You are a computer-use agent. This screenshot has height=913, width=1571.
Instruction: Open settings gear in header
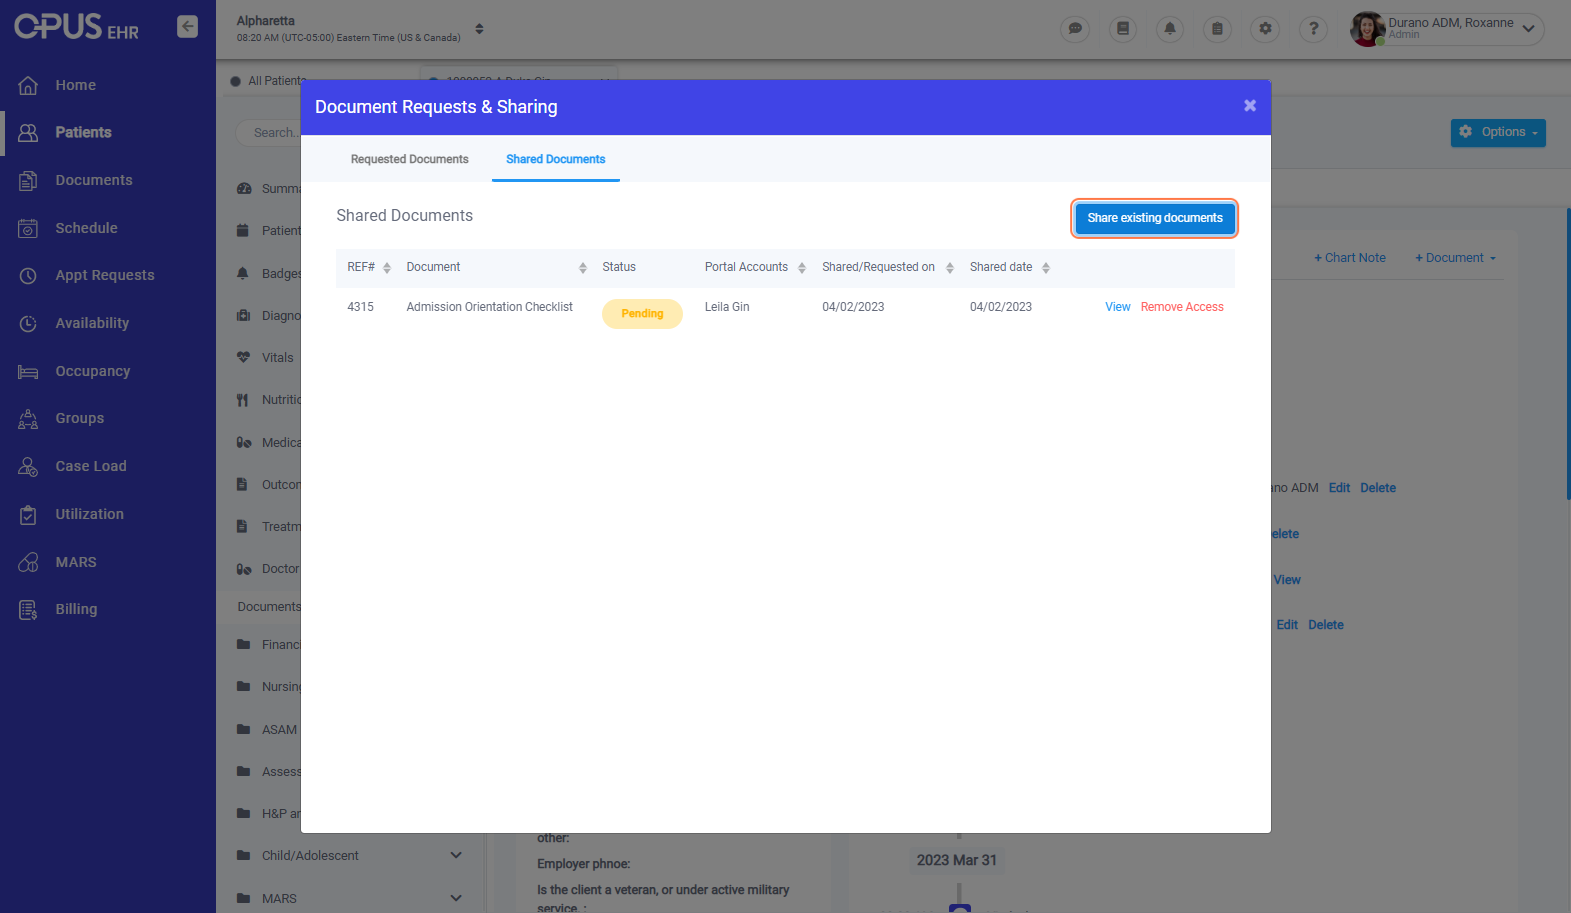pos(1265,29)
